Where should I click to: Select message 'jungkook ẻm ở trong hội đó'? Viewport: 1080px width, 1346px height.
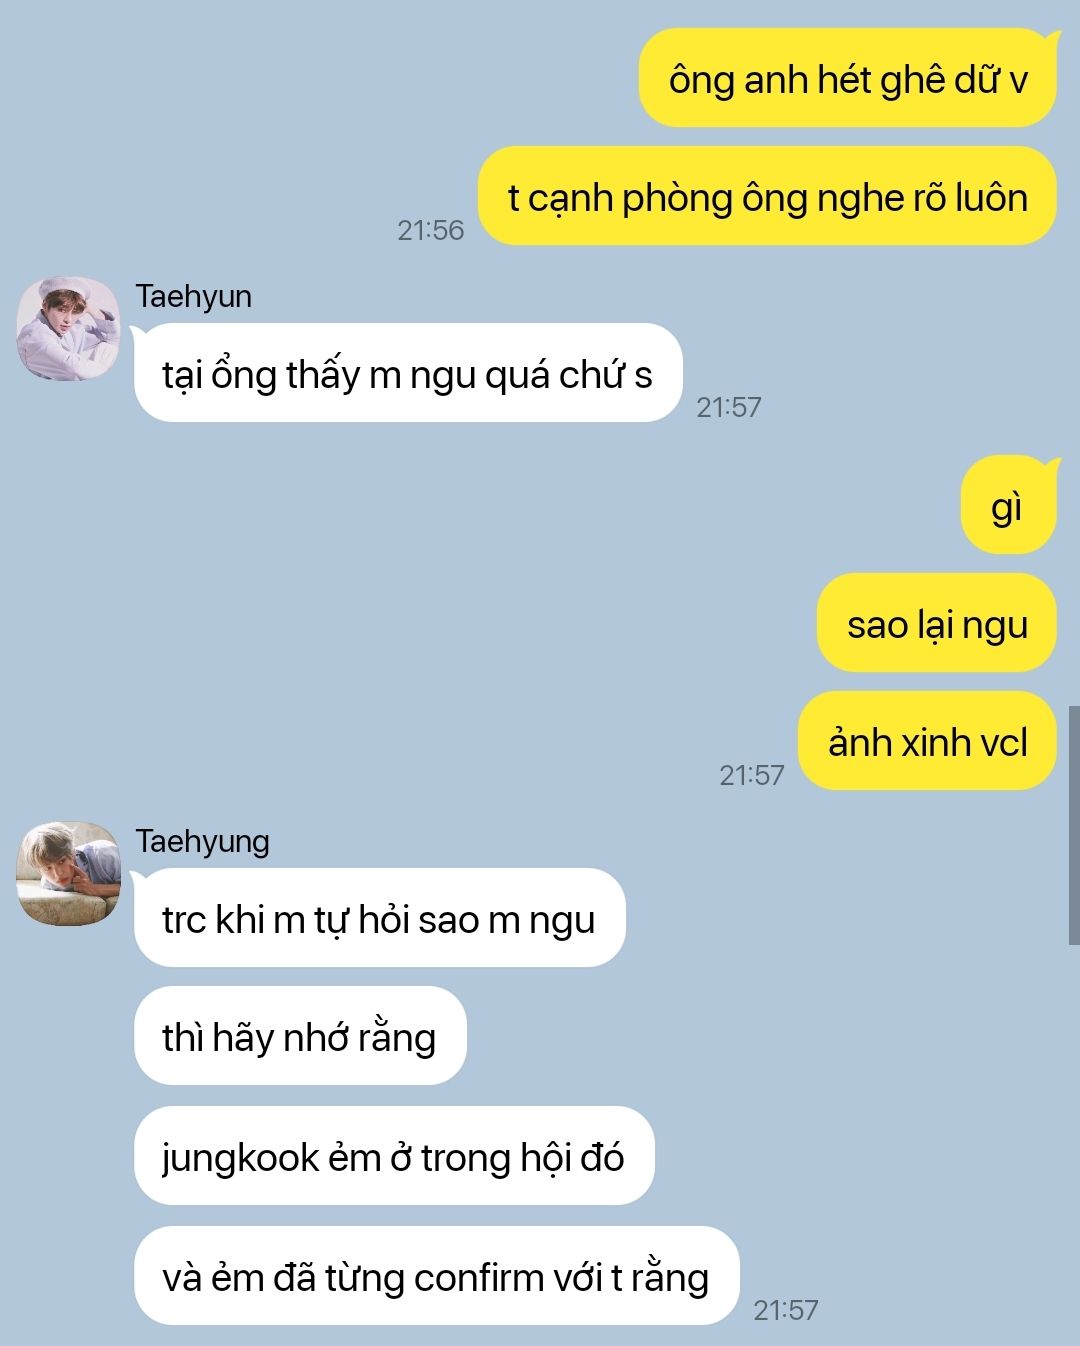pyautogui.click(x=394, y=1155)
